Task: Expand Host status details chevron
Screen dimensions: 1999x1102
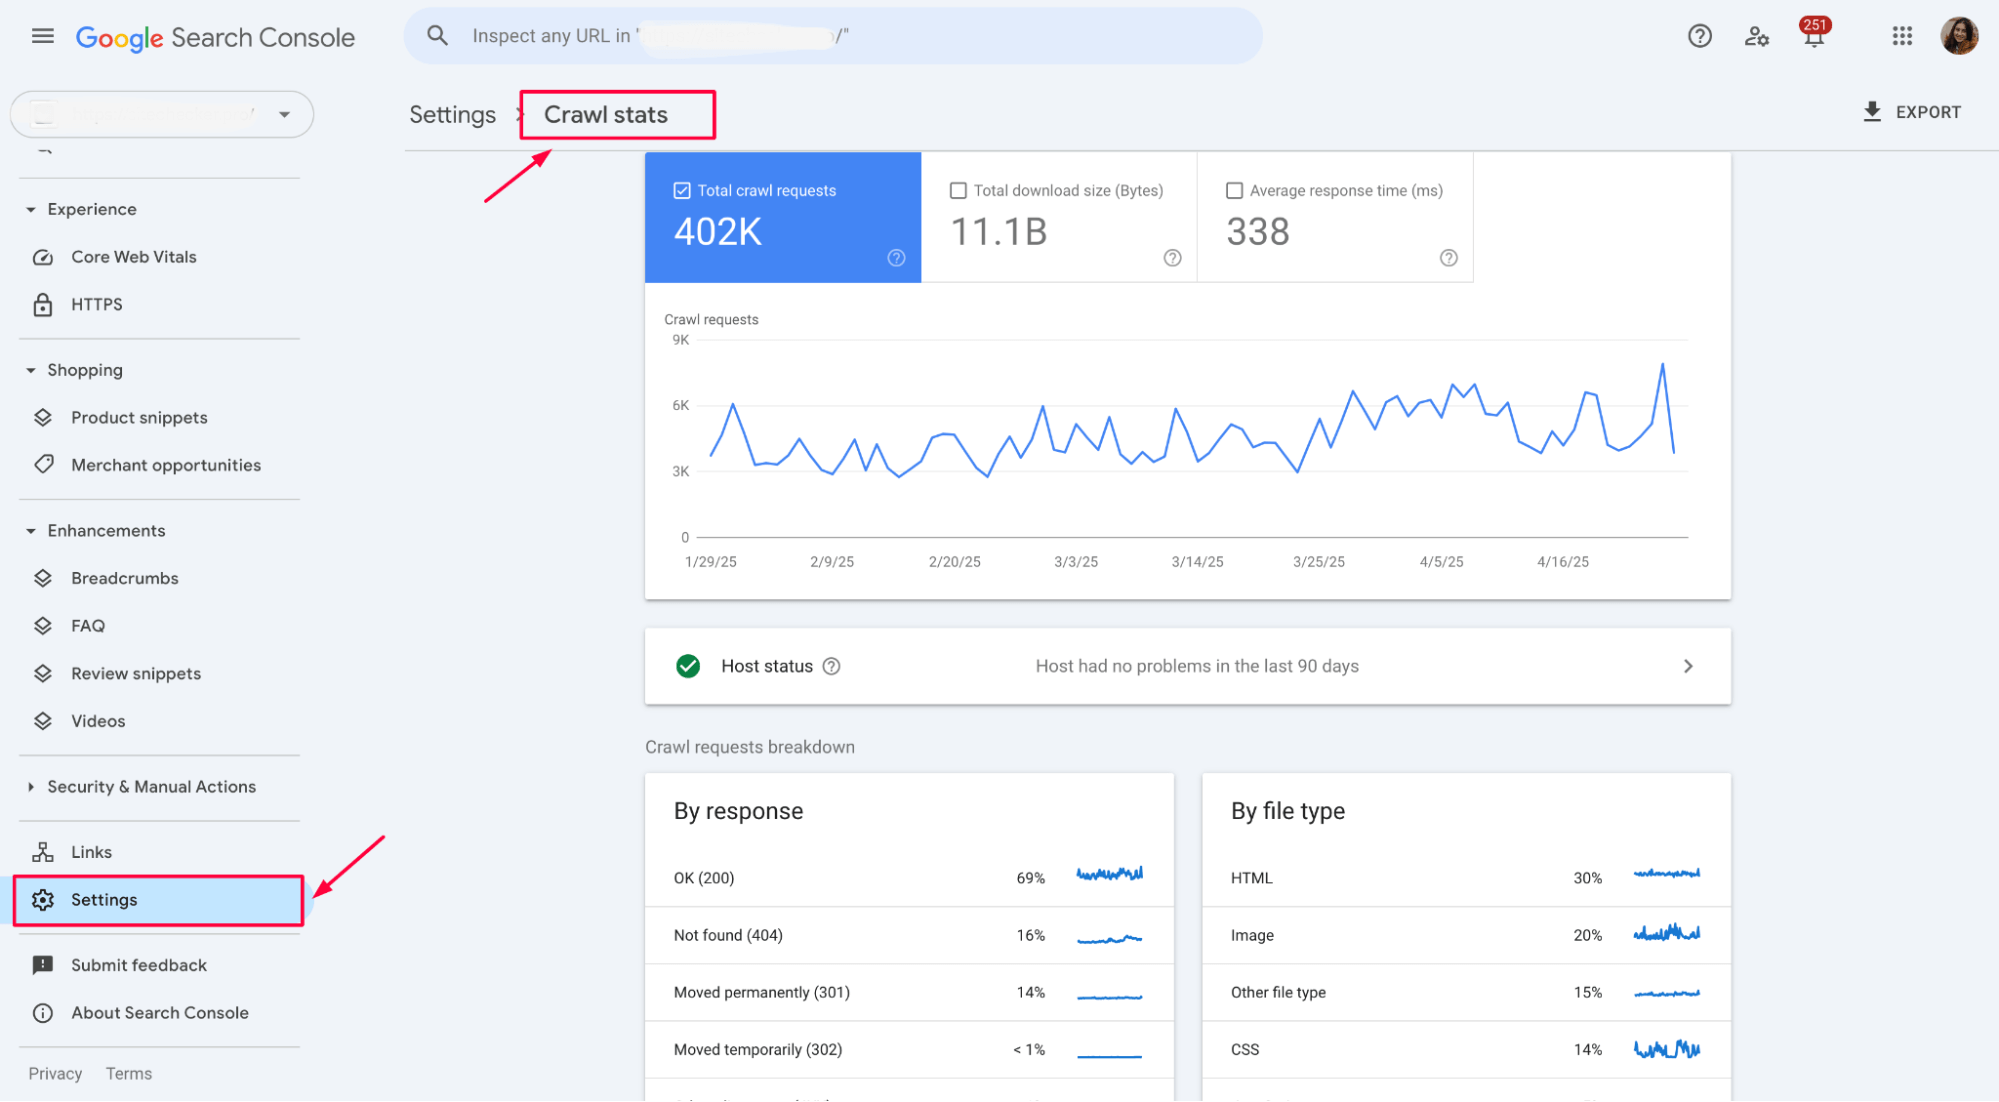Action: coord(1688,666)
